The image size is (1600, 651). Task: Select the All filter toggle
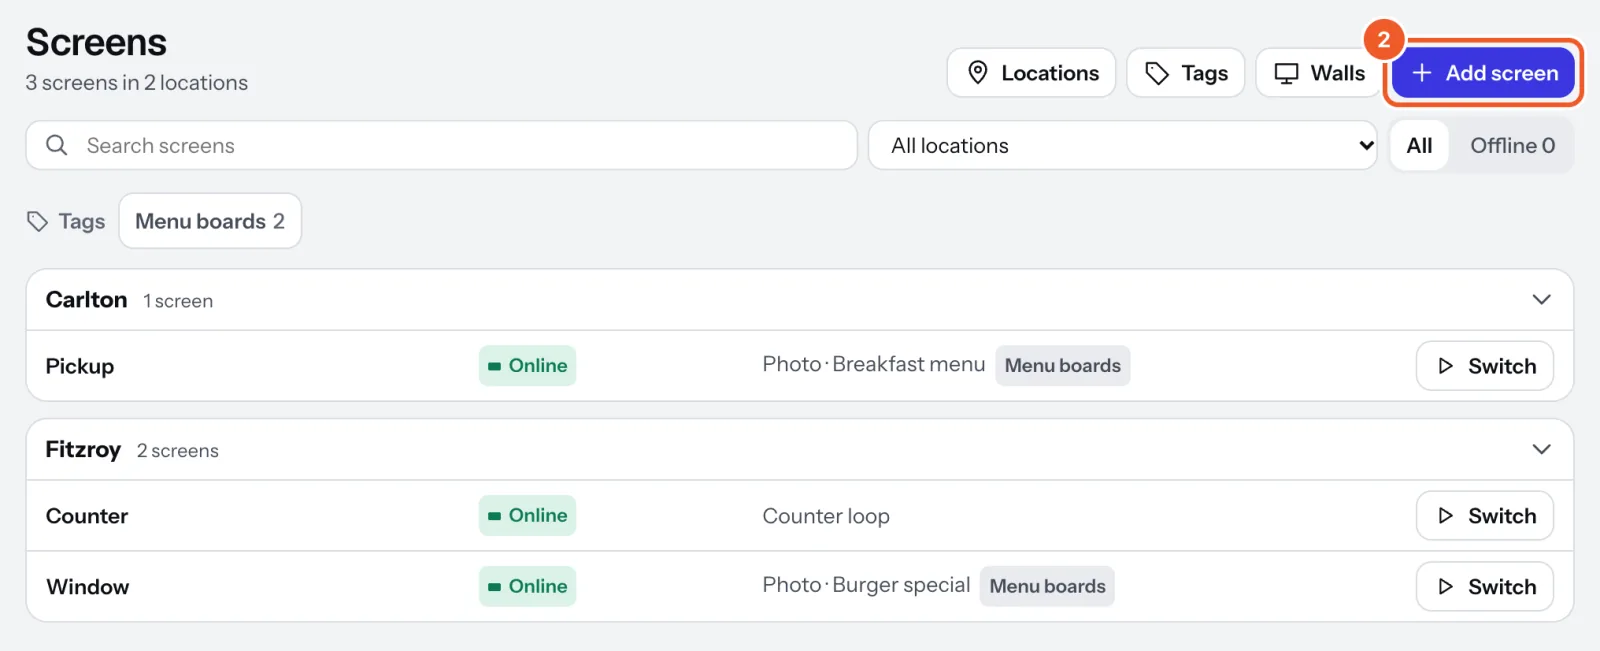tap(1419, 146)
